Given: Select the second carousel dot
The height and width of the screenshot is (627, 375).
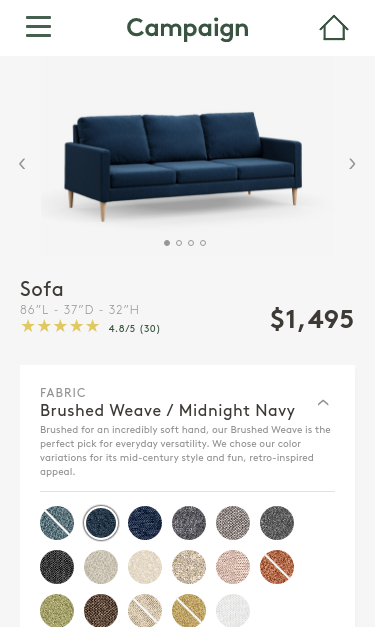Looking at the screenshot, I should click(179, 243).
